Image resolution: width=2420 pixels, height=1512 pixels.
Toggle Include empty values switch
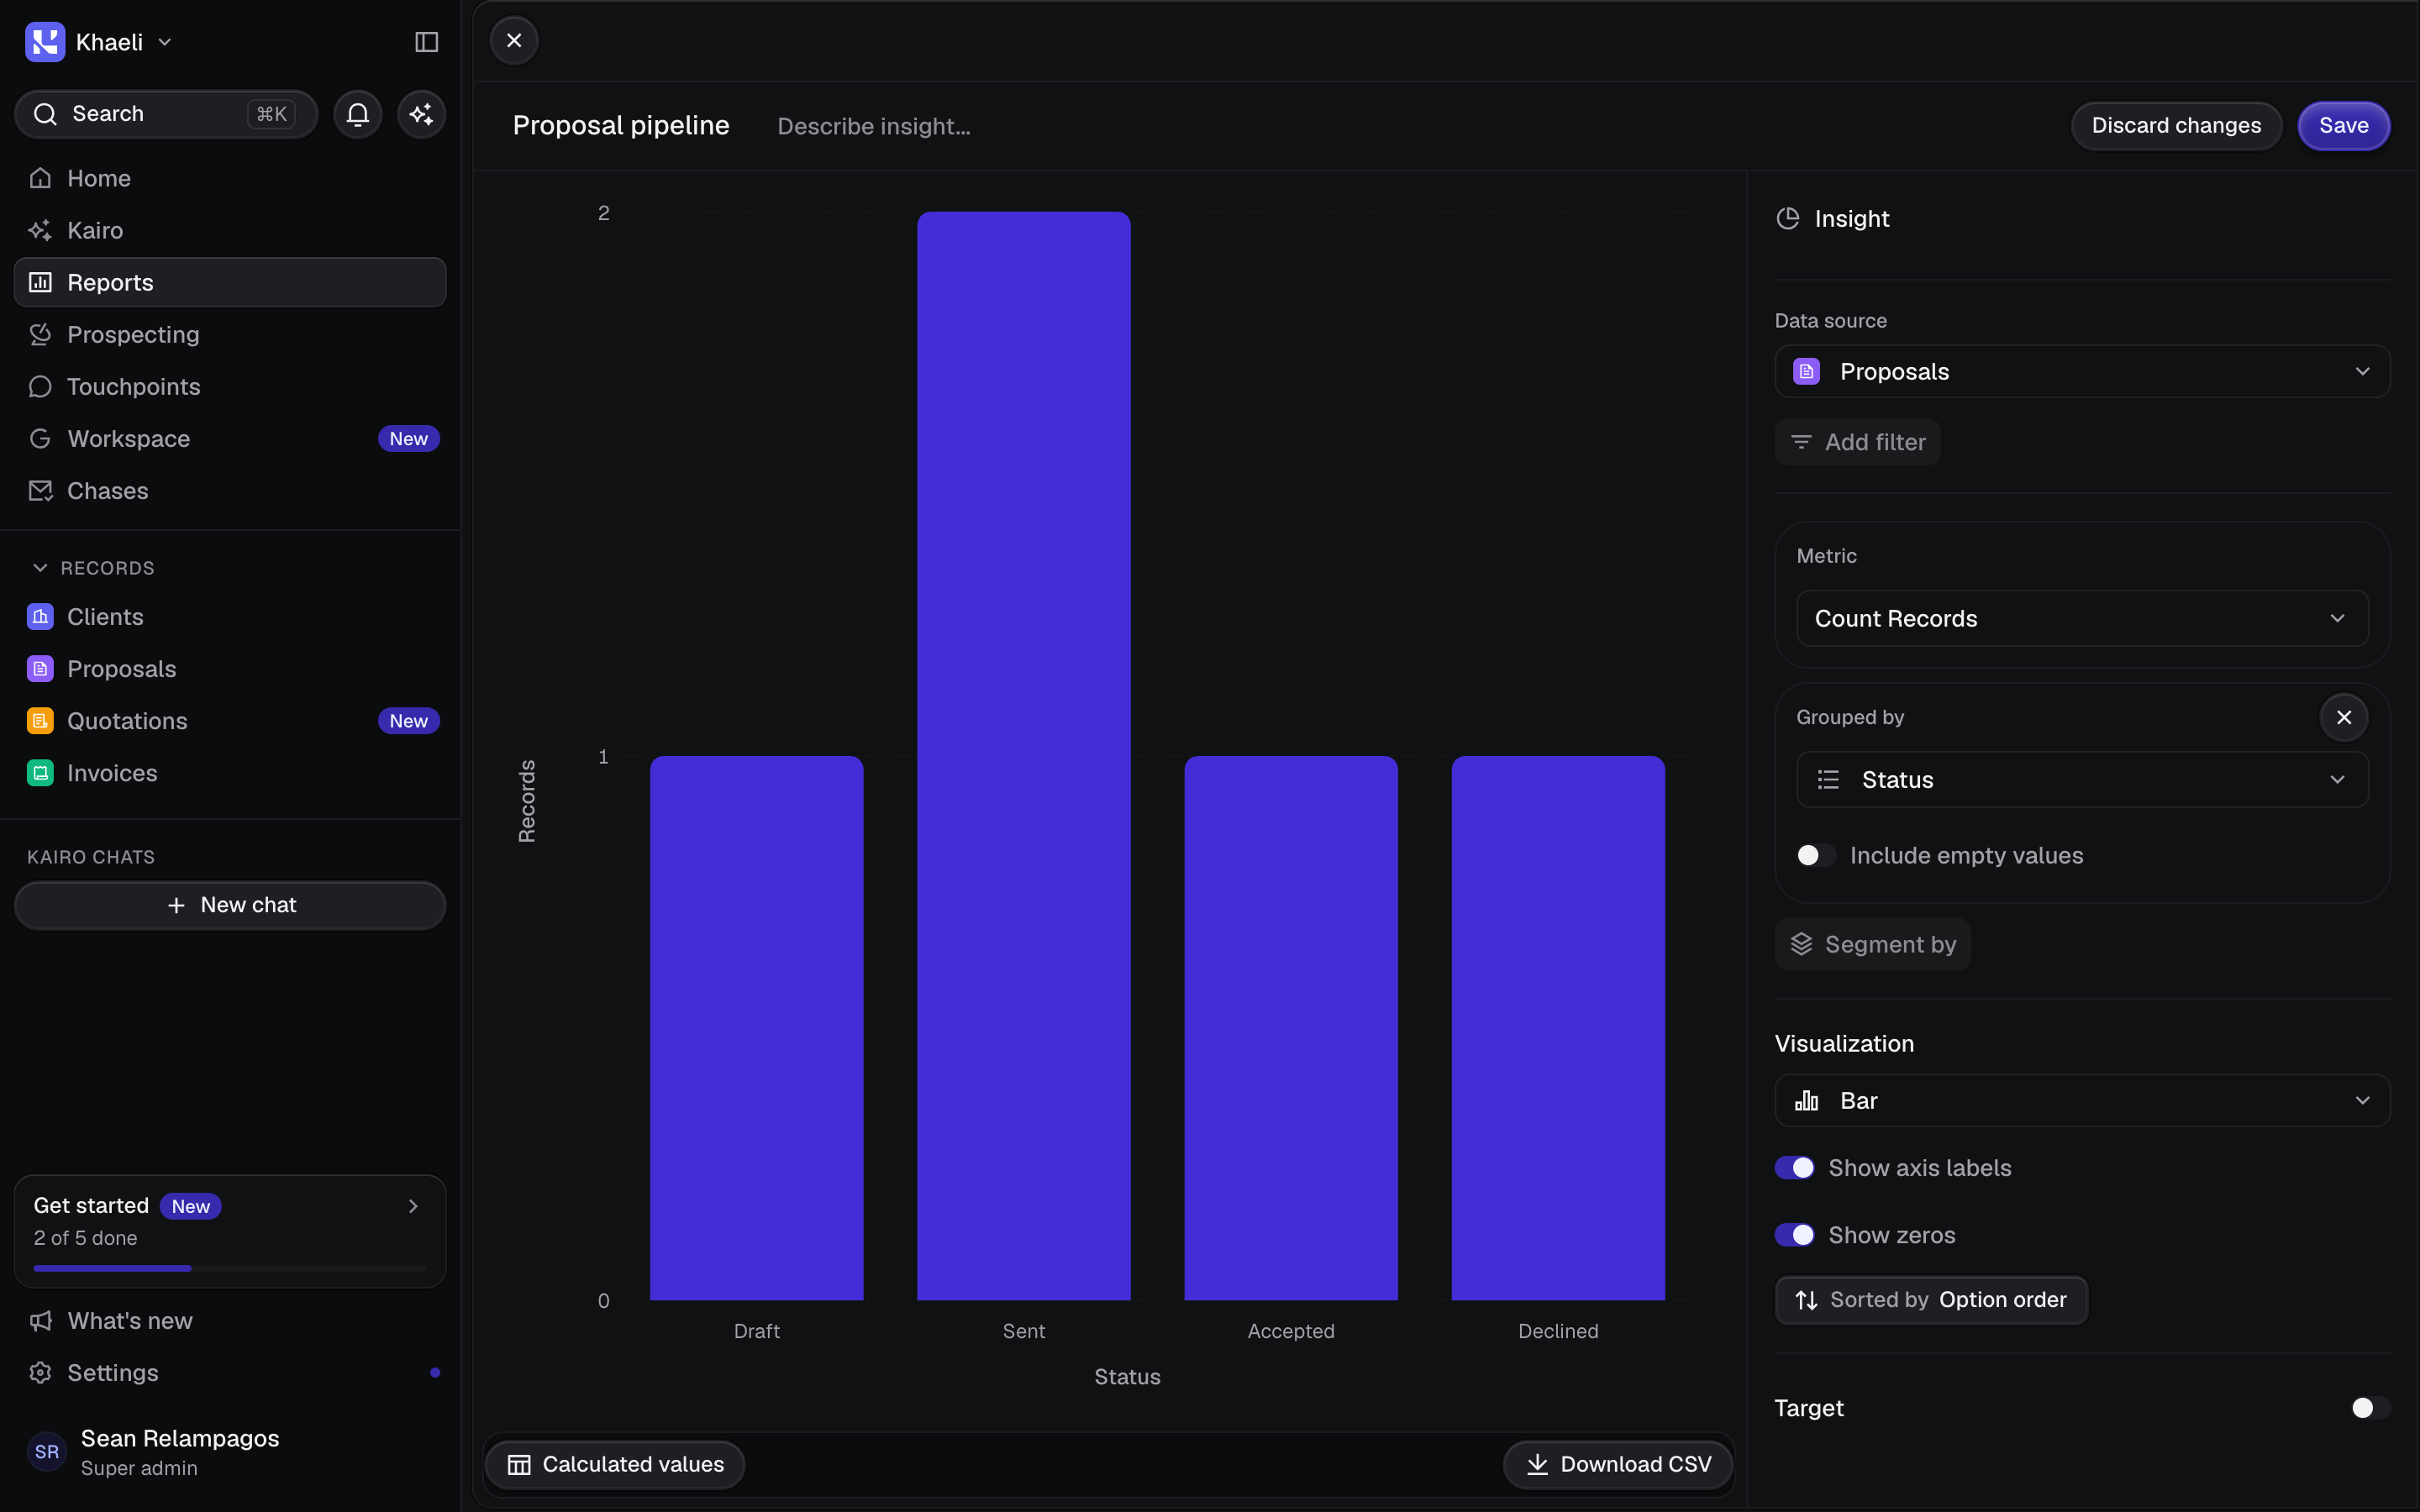pos(1815,856)
